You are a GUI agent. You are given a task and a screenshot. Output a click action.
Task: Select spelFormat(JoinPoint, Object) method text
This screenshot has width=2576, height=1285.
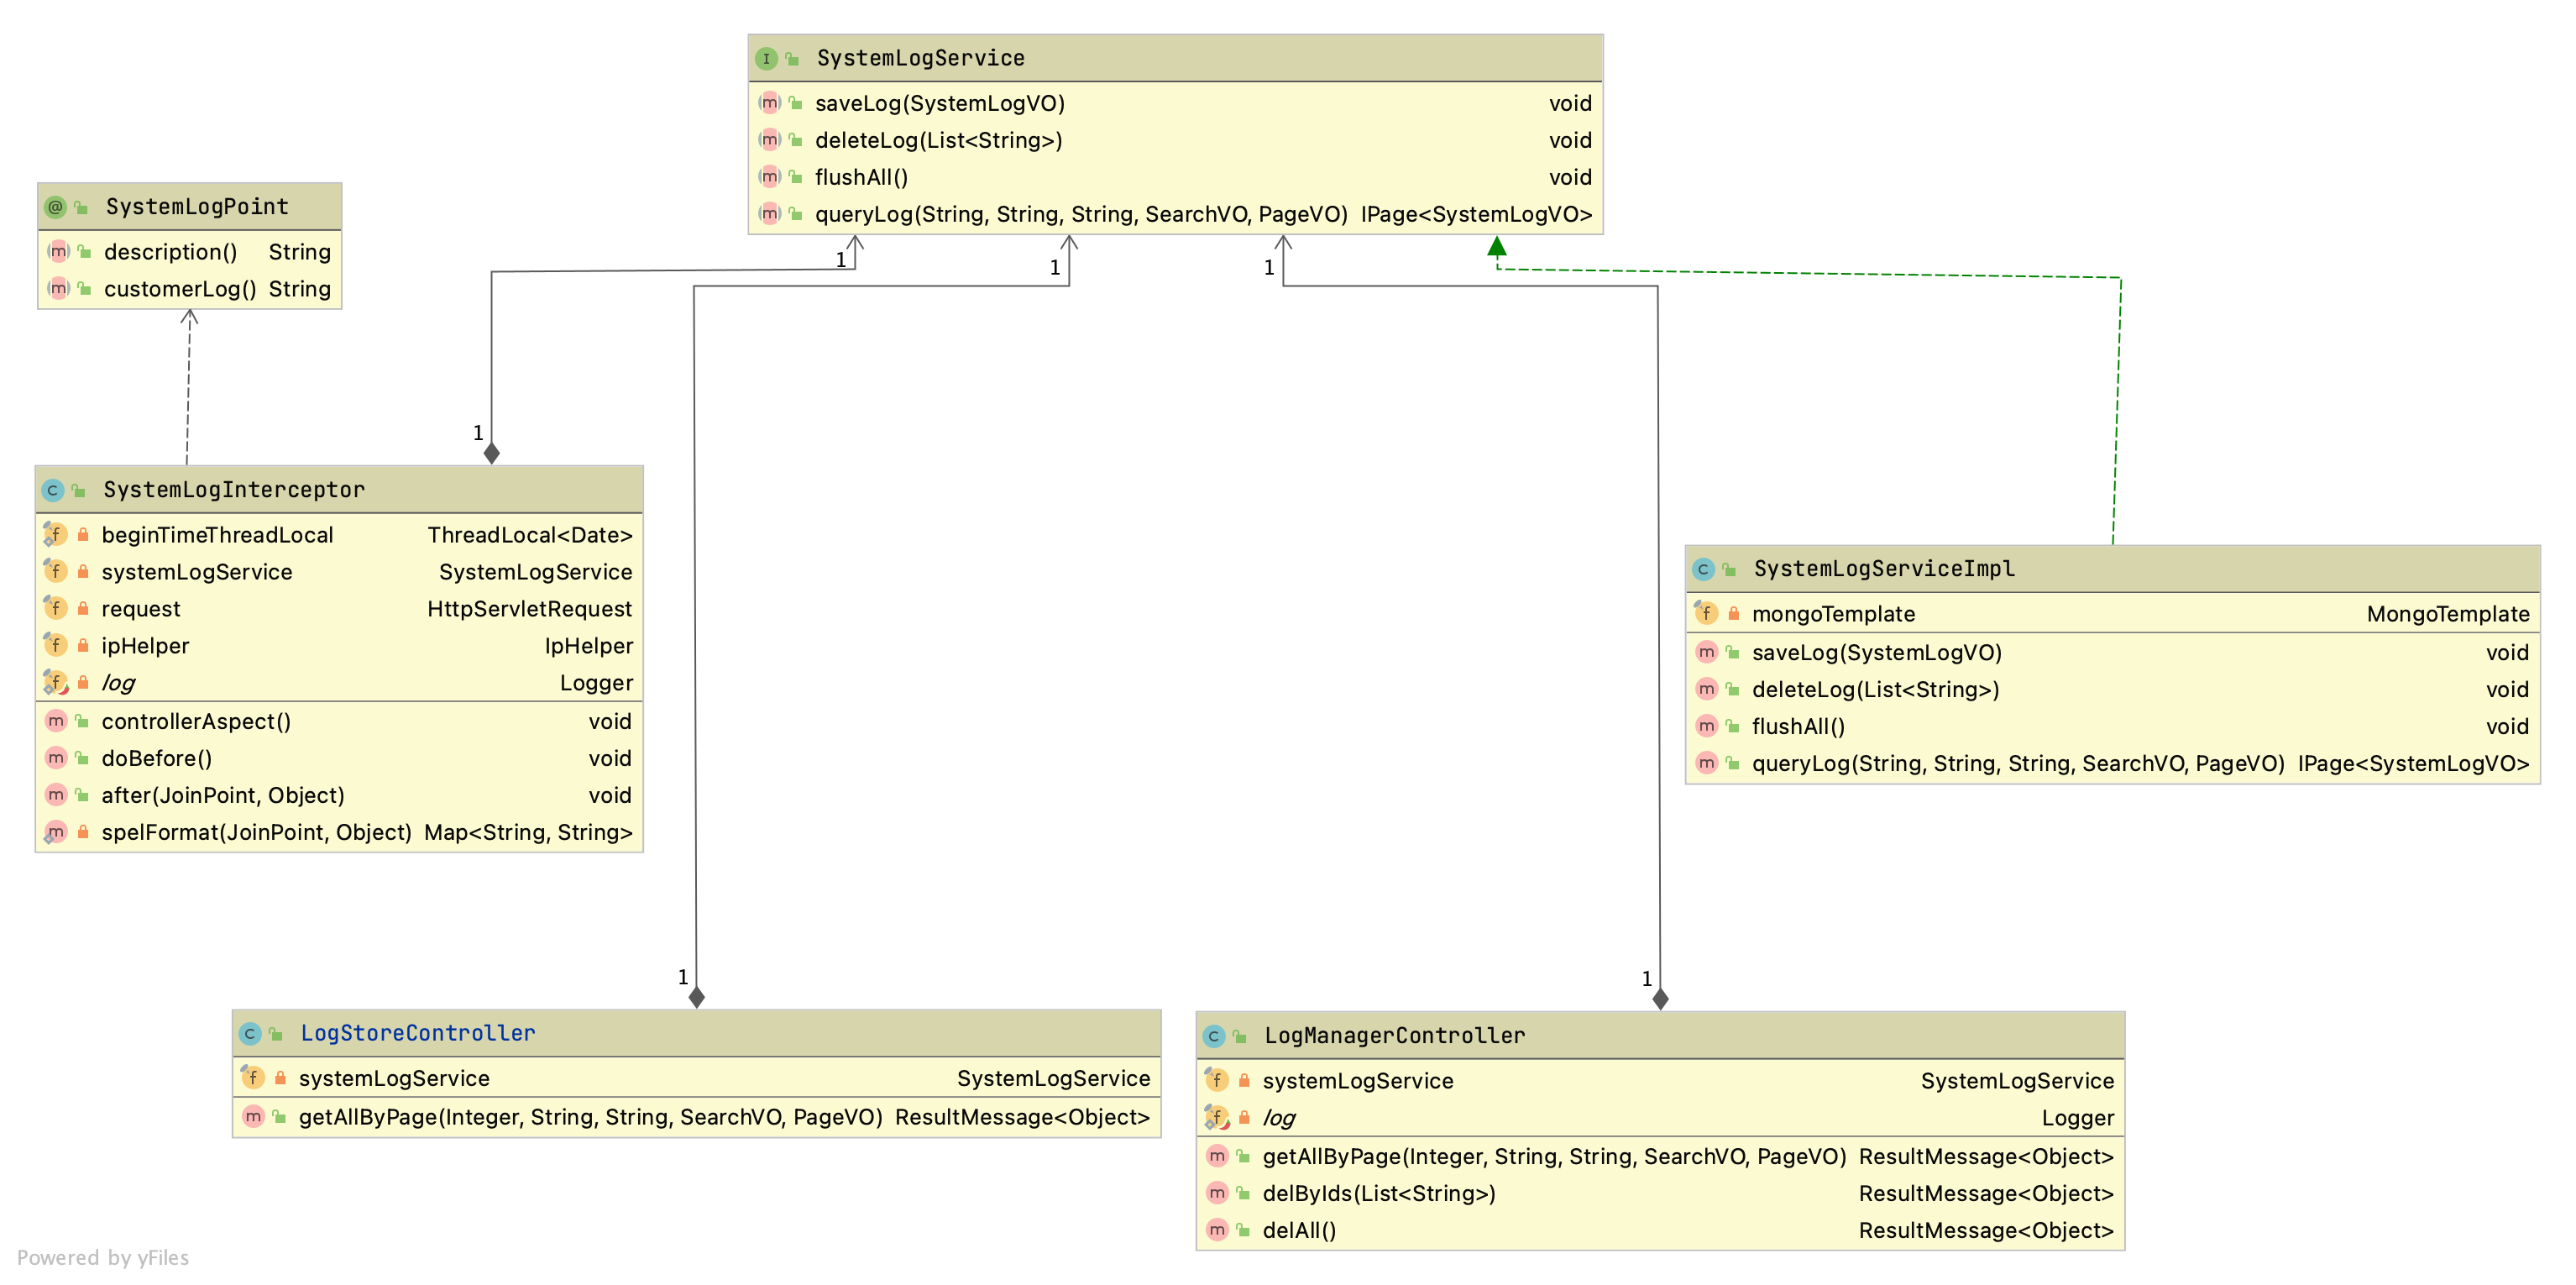pyautogui.click(x=256, y=832)
